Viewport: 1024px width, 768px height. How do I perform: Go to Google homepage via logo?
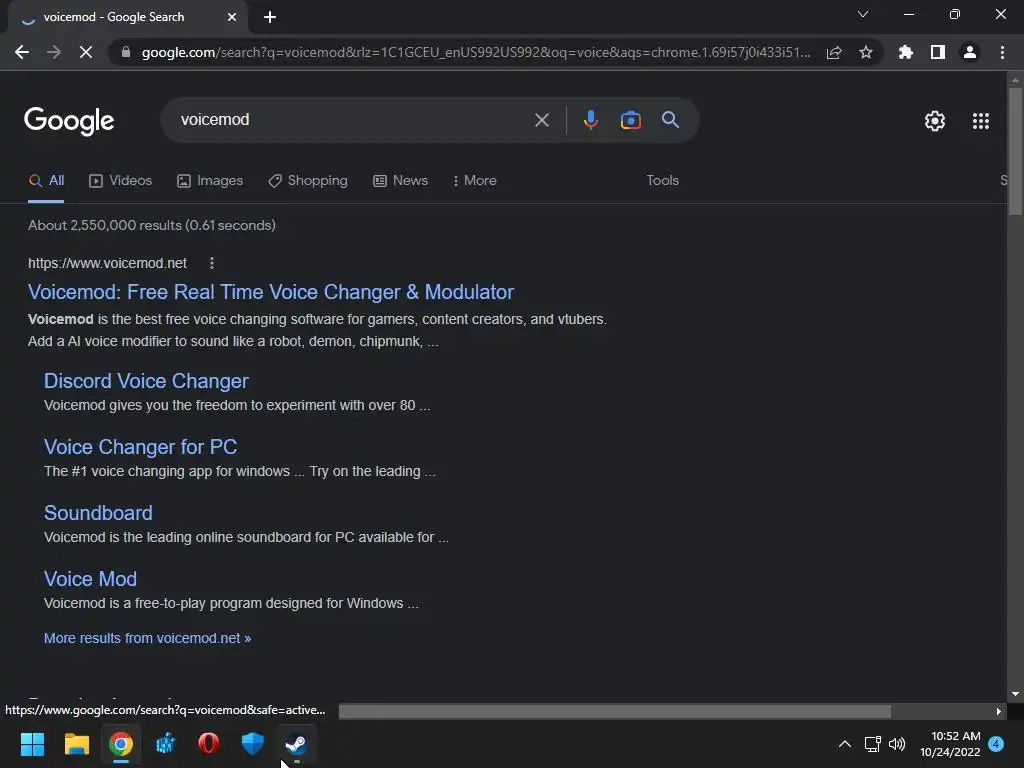point(69,121)
